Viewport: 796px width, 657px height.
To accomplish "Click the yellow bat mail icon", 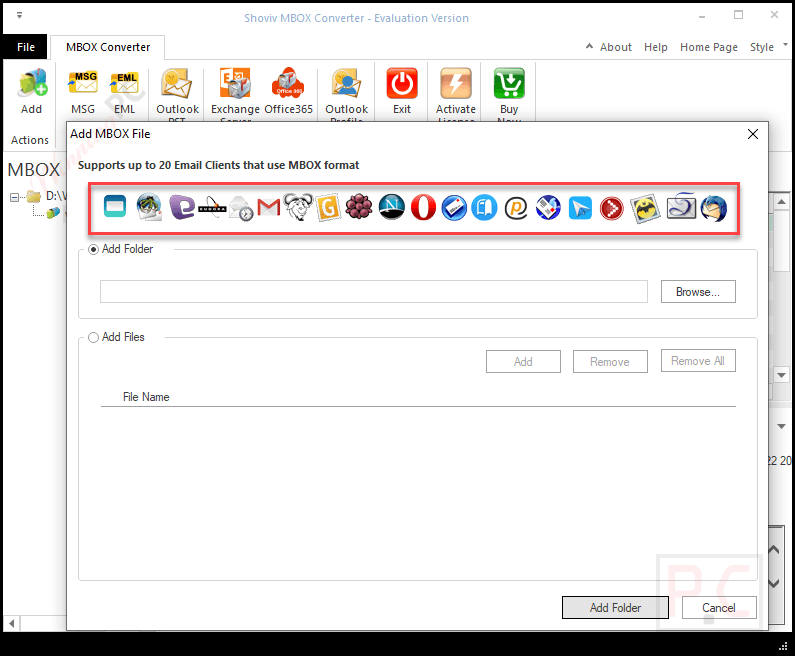I will [645, 208].
